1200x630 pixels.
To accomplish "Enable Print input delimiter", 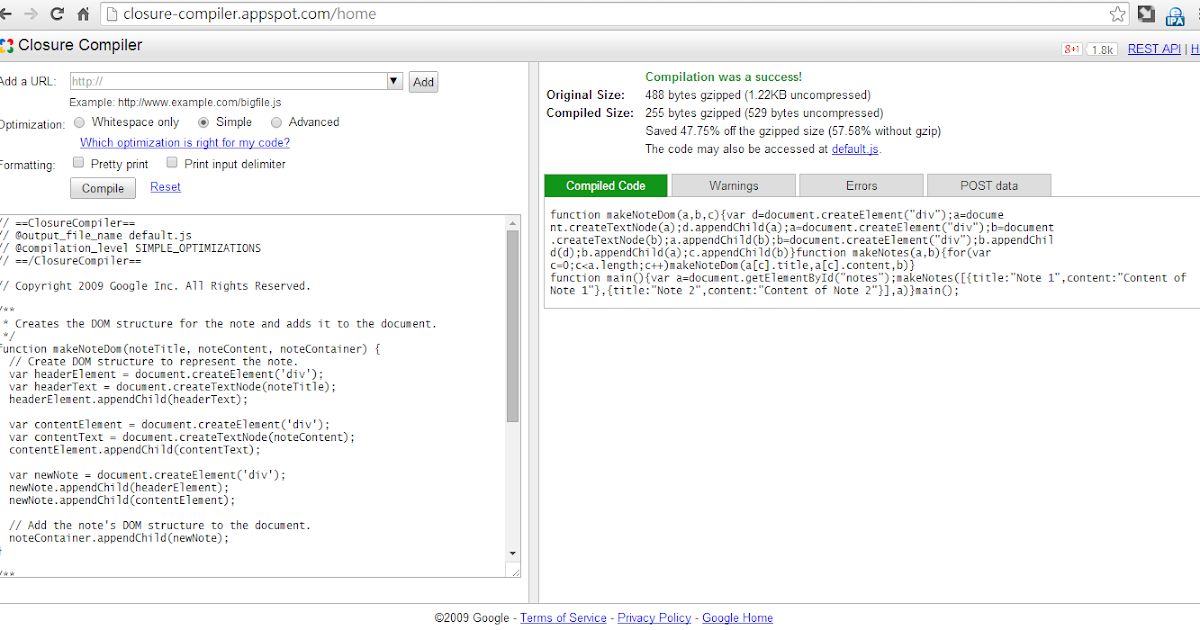I will pos(171,161).
